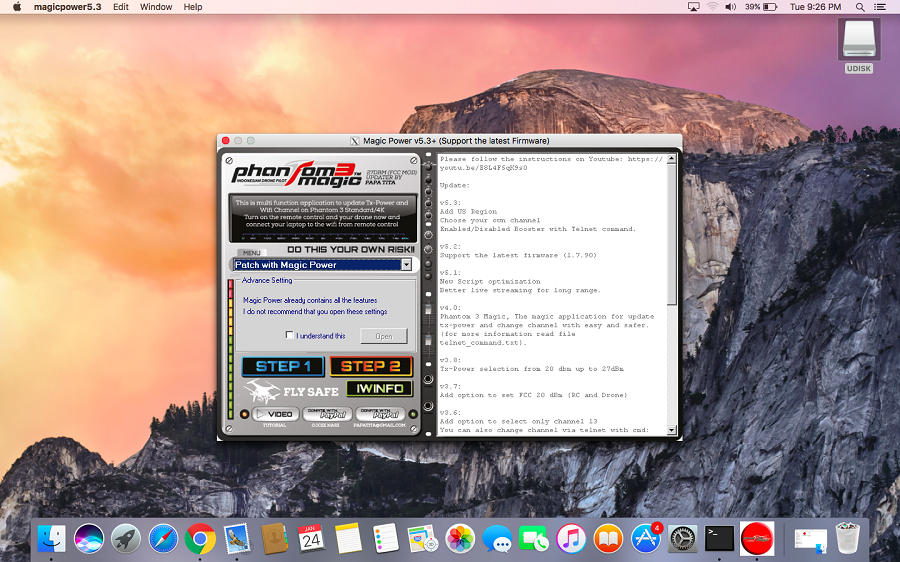900x562 pixels.
Task: Click the 'Update:' line in the changelog
Action: [x=455, y=185]
